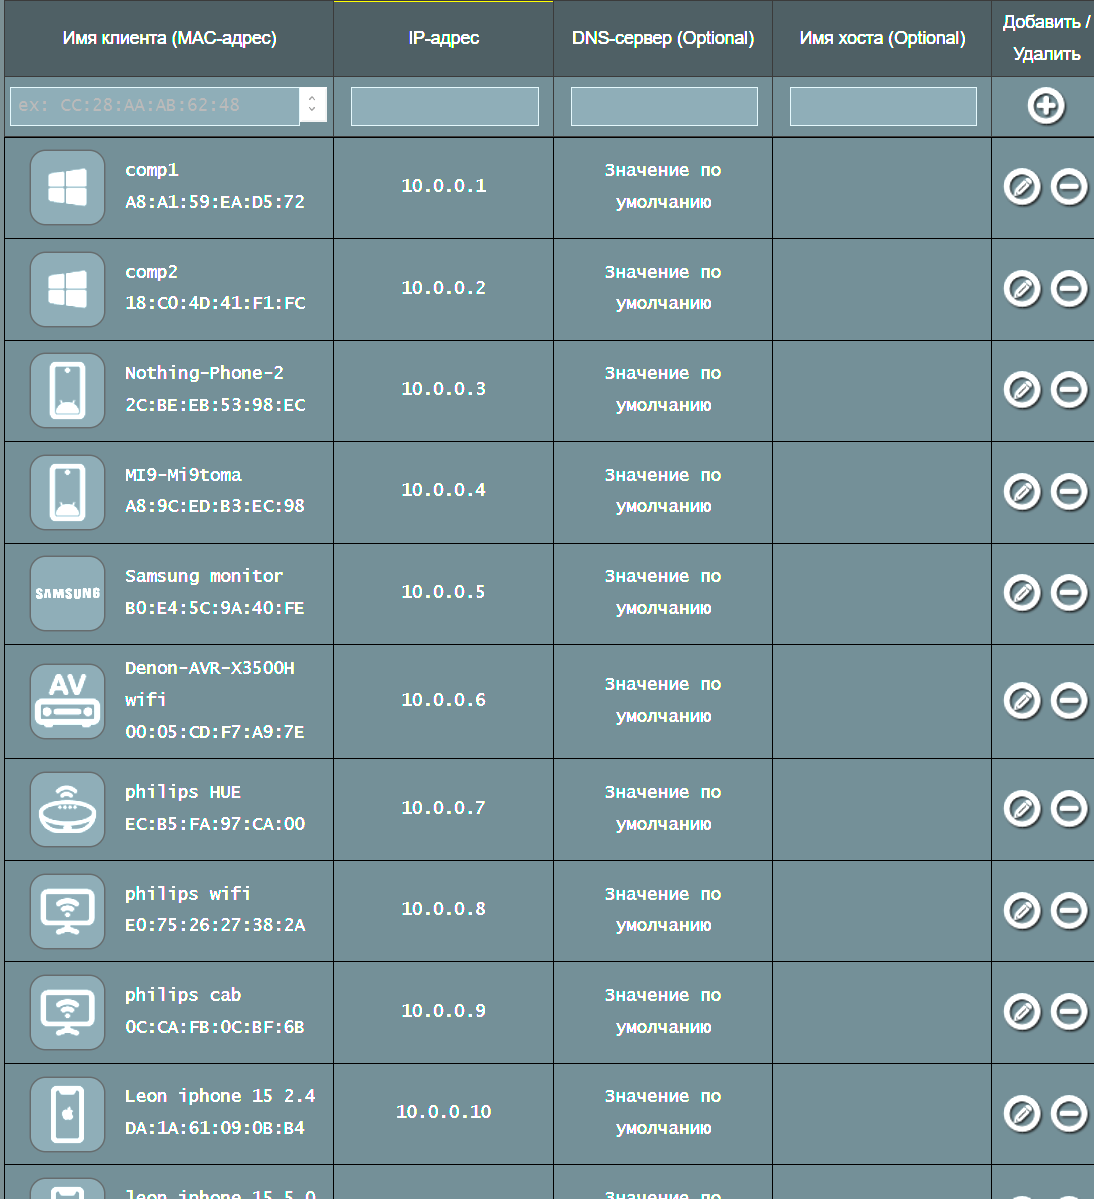Remove the comp1 entry

1069,187
